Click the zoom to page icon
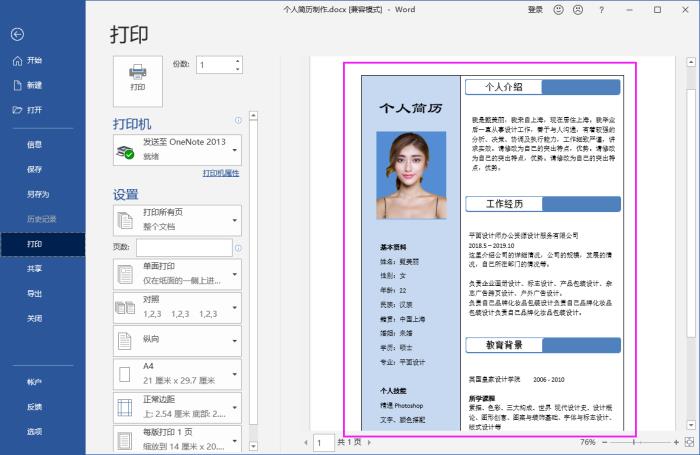Viewport: 700px width, 455px height. click(x=690, y=441)
